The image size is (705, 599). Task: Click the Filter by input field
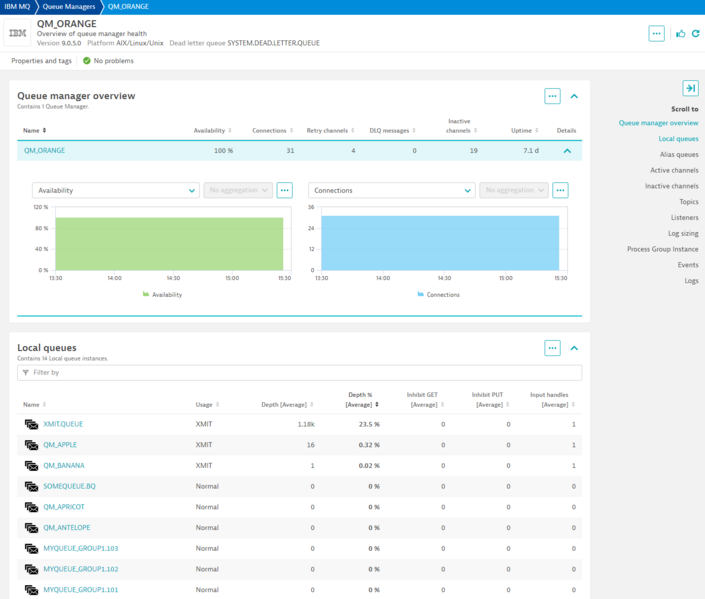[300, 372]
